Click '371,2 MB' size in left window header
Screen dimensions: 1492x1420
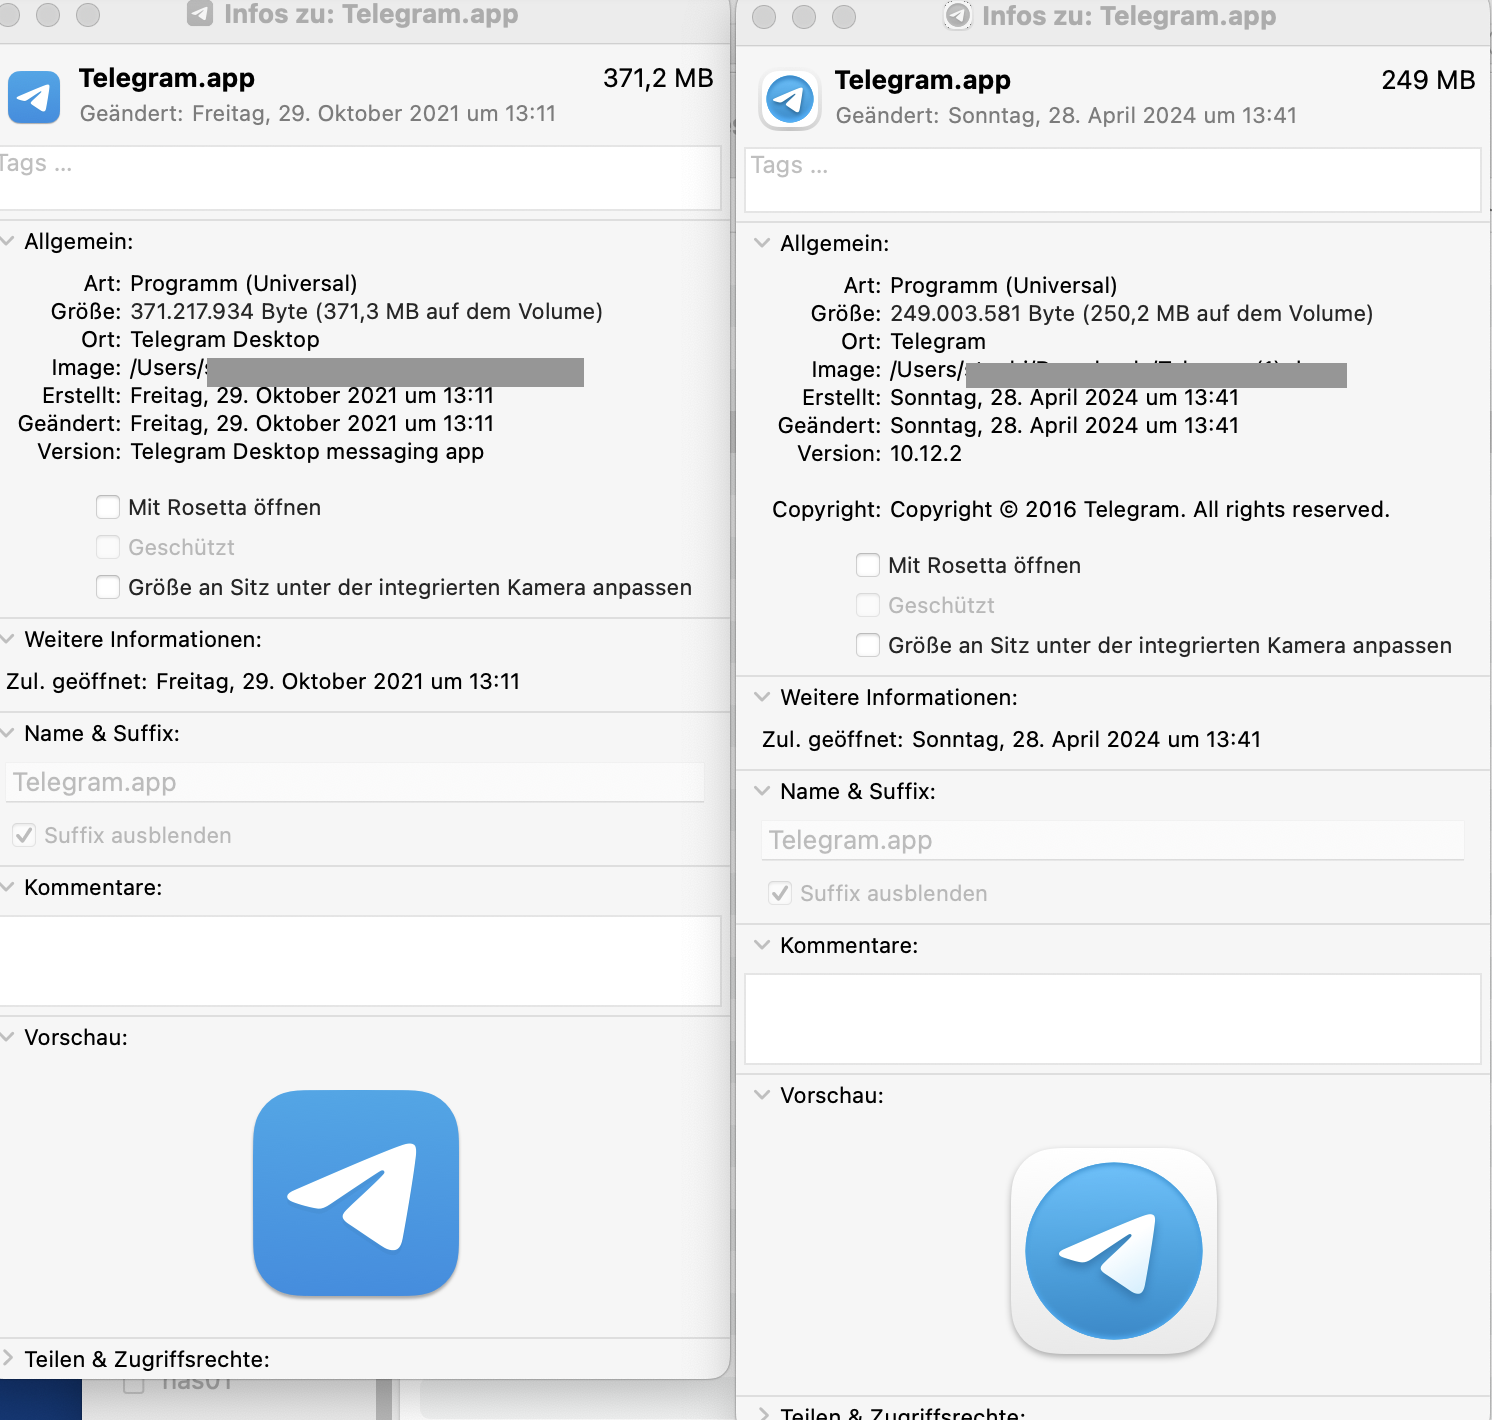(x=658, y=78)
